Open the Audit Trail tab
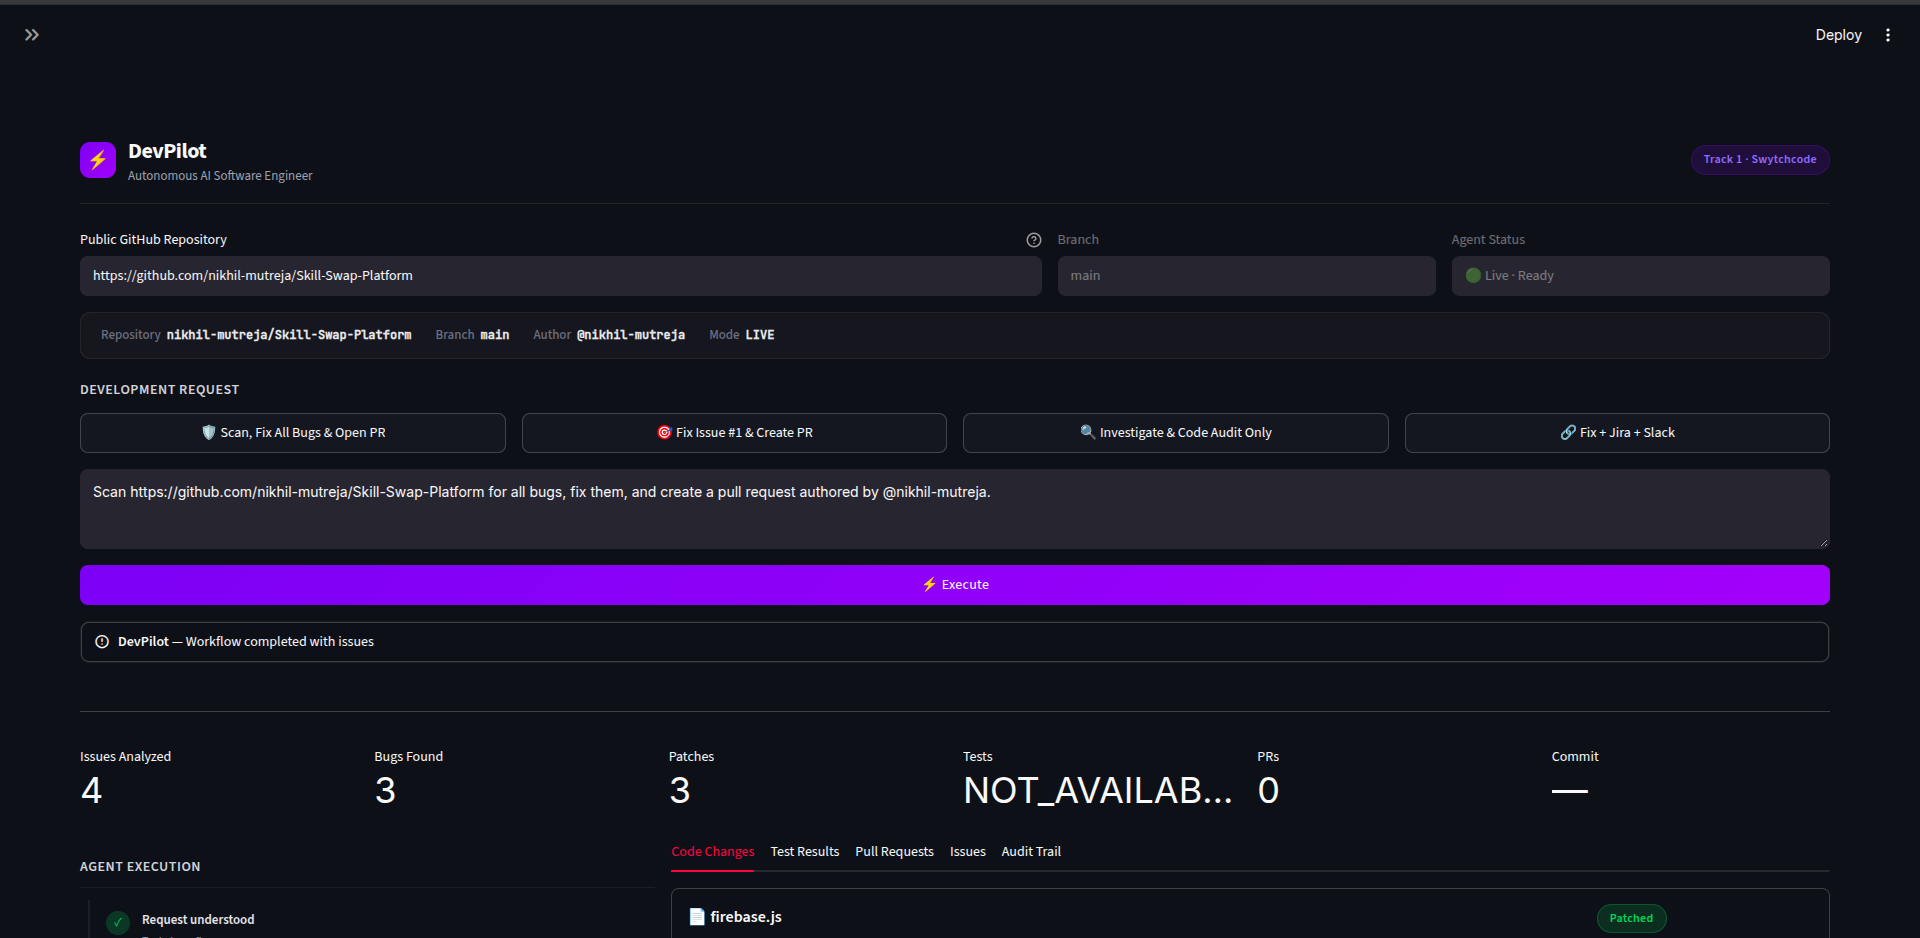The height and width of the screenshot is (938, 1920). pyautogui.click(x=1031, y=852)
